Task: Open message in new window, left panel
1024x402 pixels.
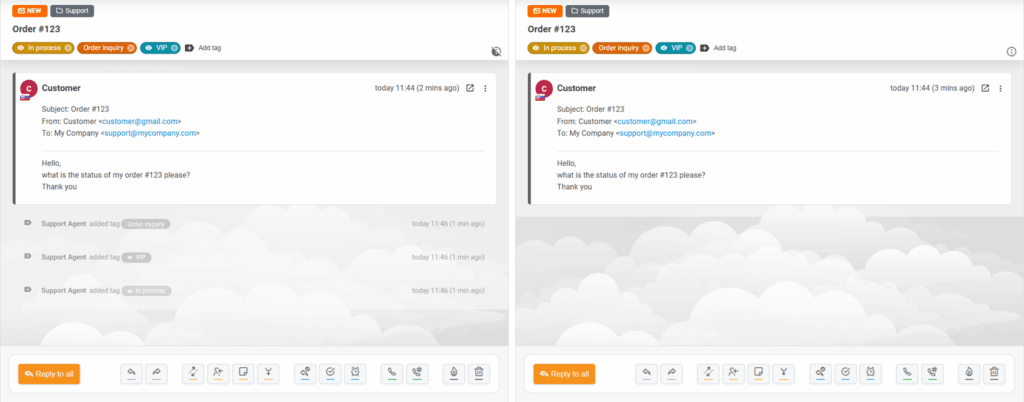Action: [470, 88]
